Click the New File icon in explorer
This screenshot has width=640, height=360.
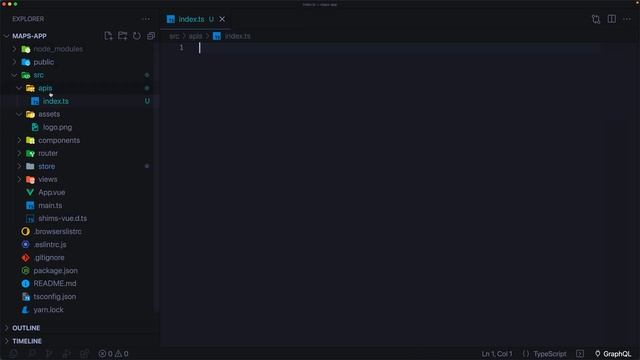tap(108, 36)
